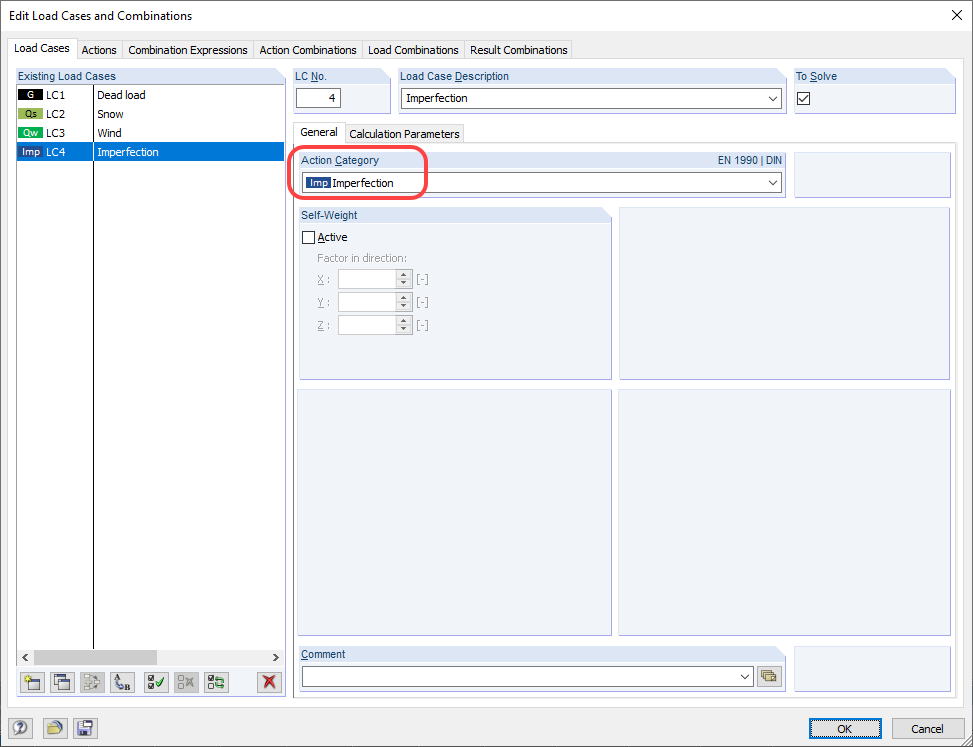Screen dimensions: 973x747
Task: Click the LC2 label
Action: [x=55, y=114]
